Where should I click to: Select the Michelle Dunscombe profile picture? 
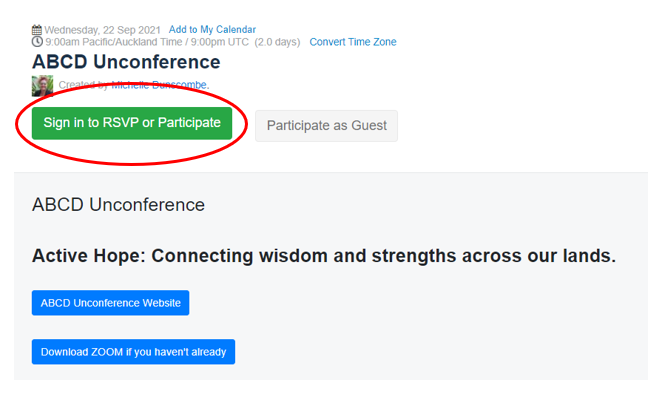pyautogui.click(x=43, y=86)
